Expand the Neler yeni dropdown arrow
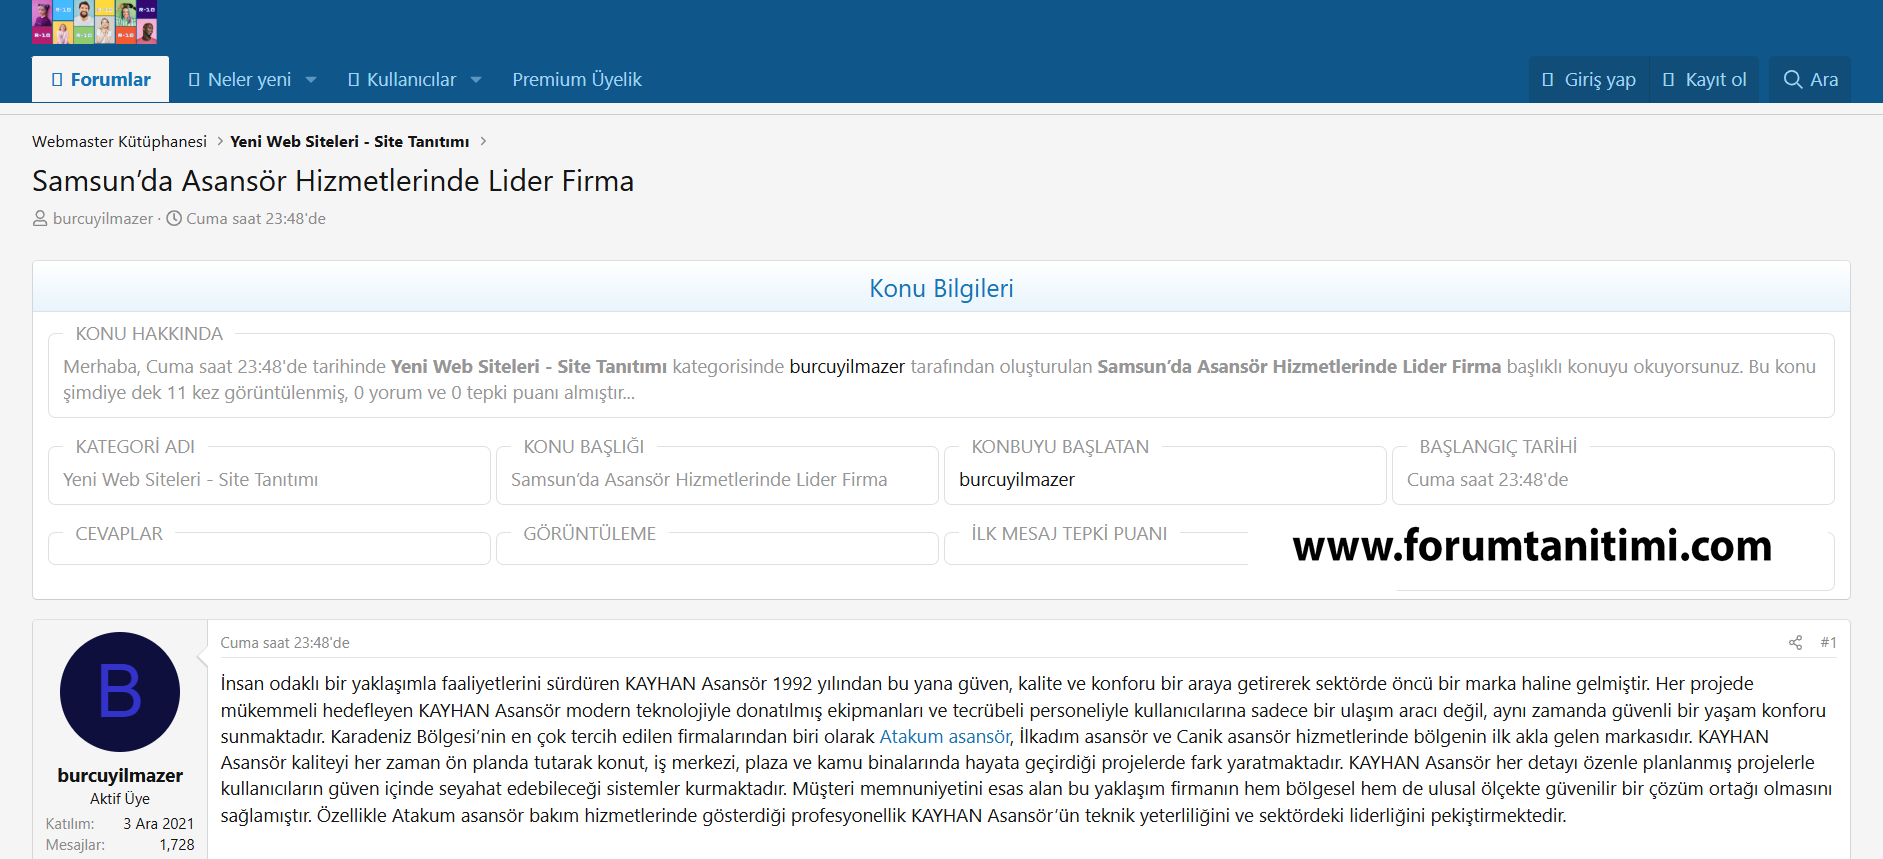1883x859 pixels. point(311,80)
